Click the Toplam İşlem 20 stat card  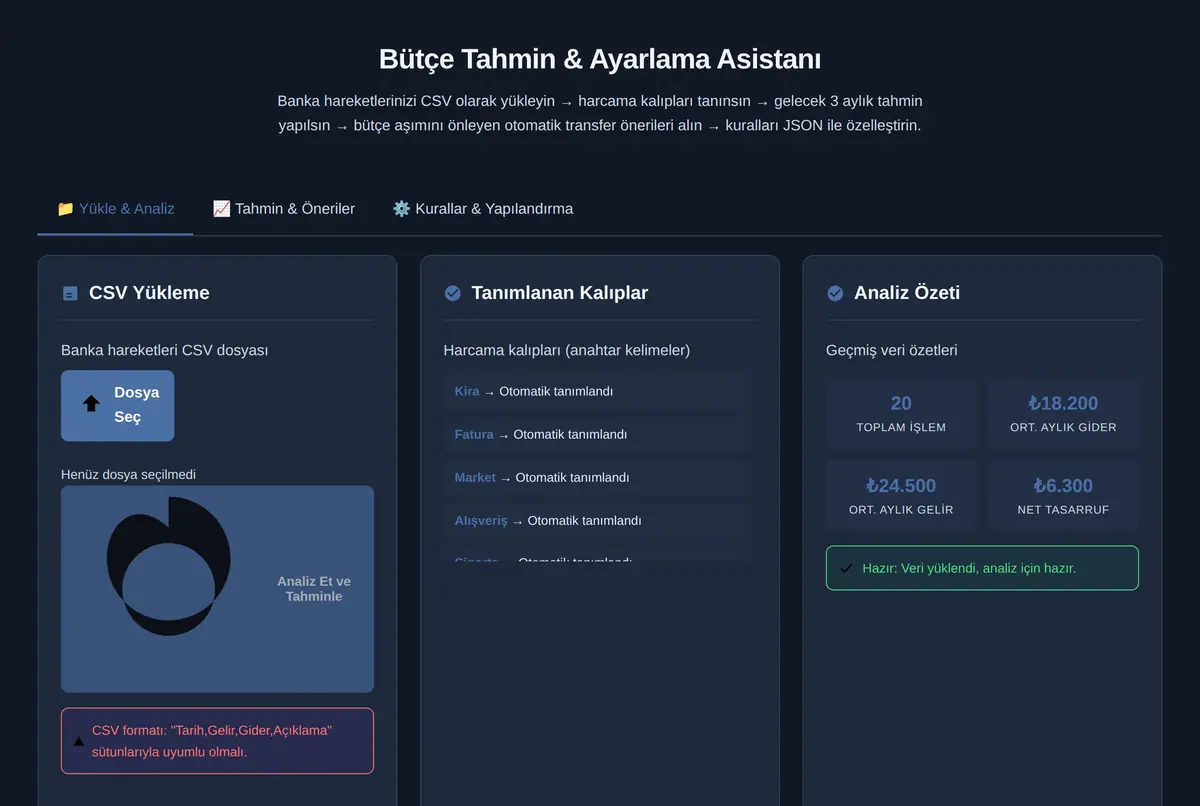pos(901,414)
